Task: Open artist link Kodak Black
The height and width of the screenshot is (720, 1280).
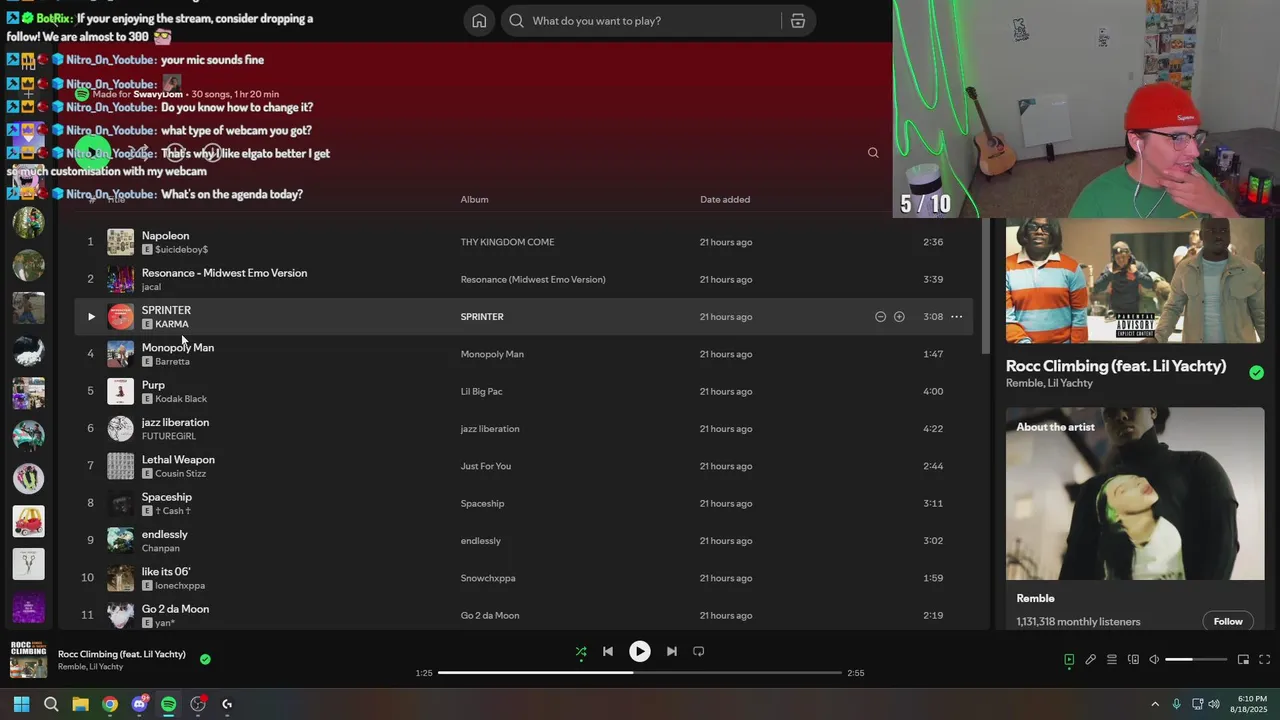Action: 181,399
